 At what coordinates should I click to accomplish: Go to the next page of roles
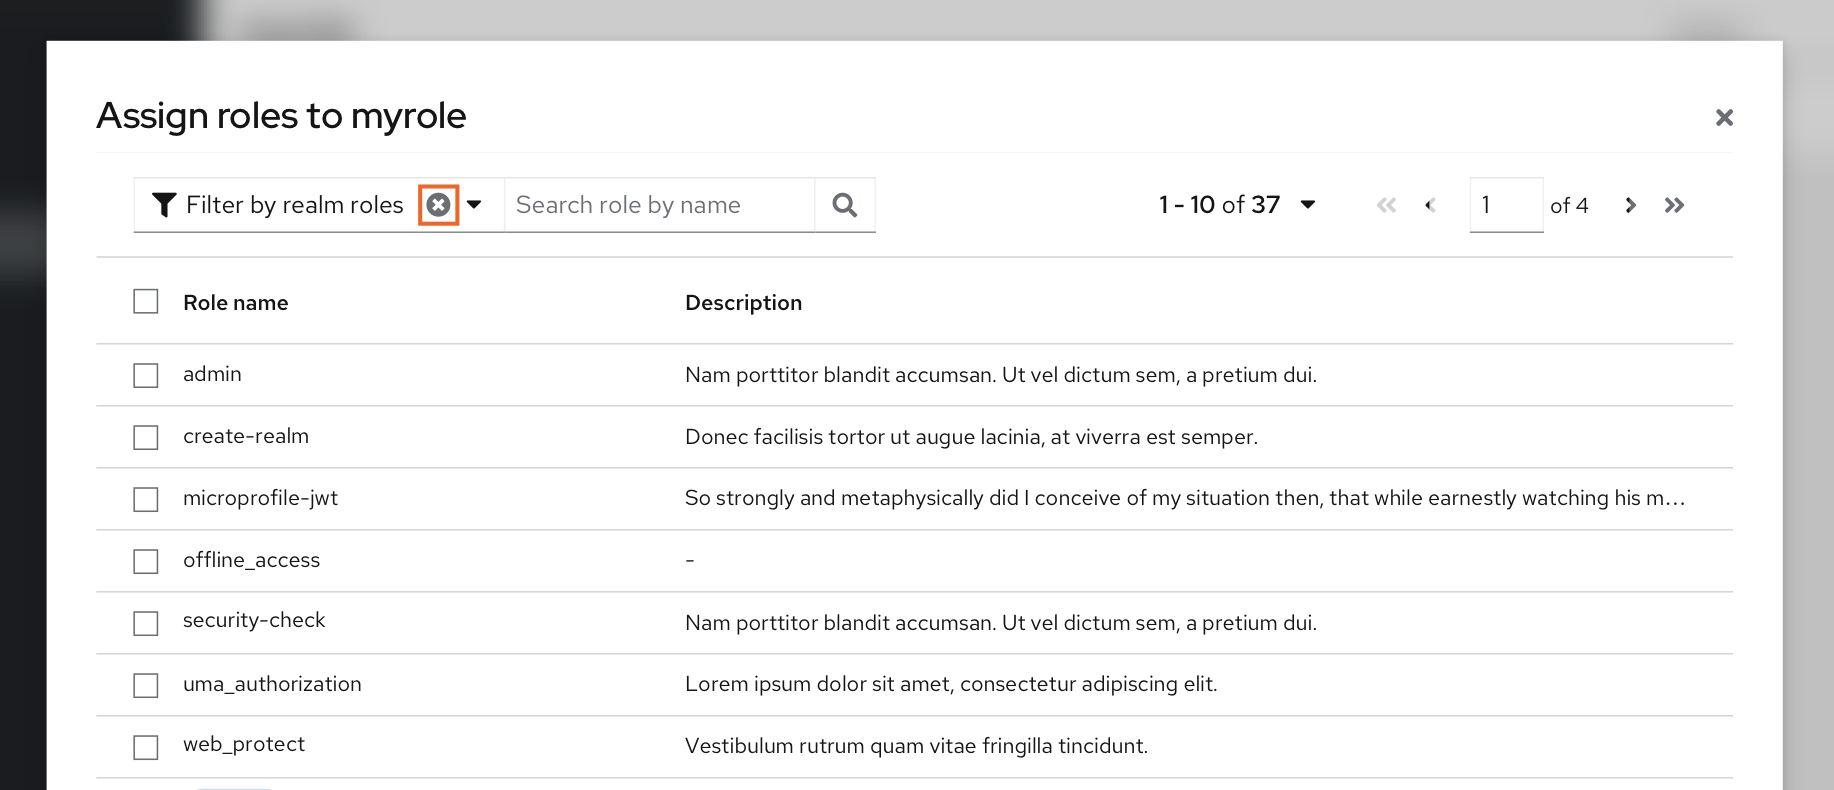[1630, 205]
